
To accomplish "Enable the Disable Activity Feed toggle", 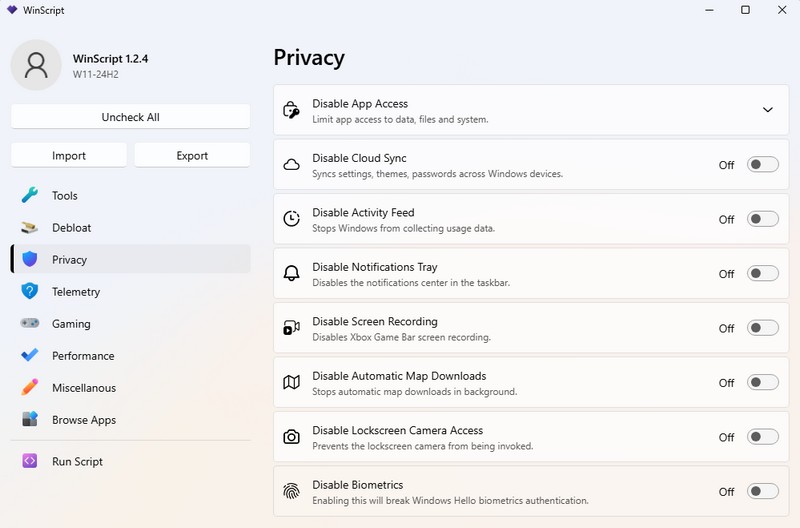I will [x=762, y=219].
